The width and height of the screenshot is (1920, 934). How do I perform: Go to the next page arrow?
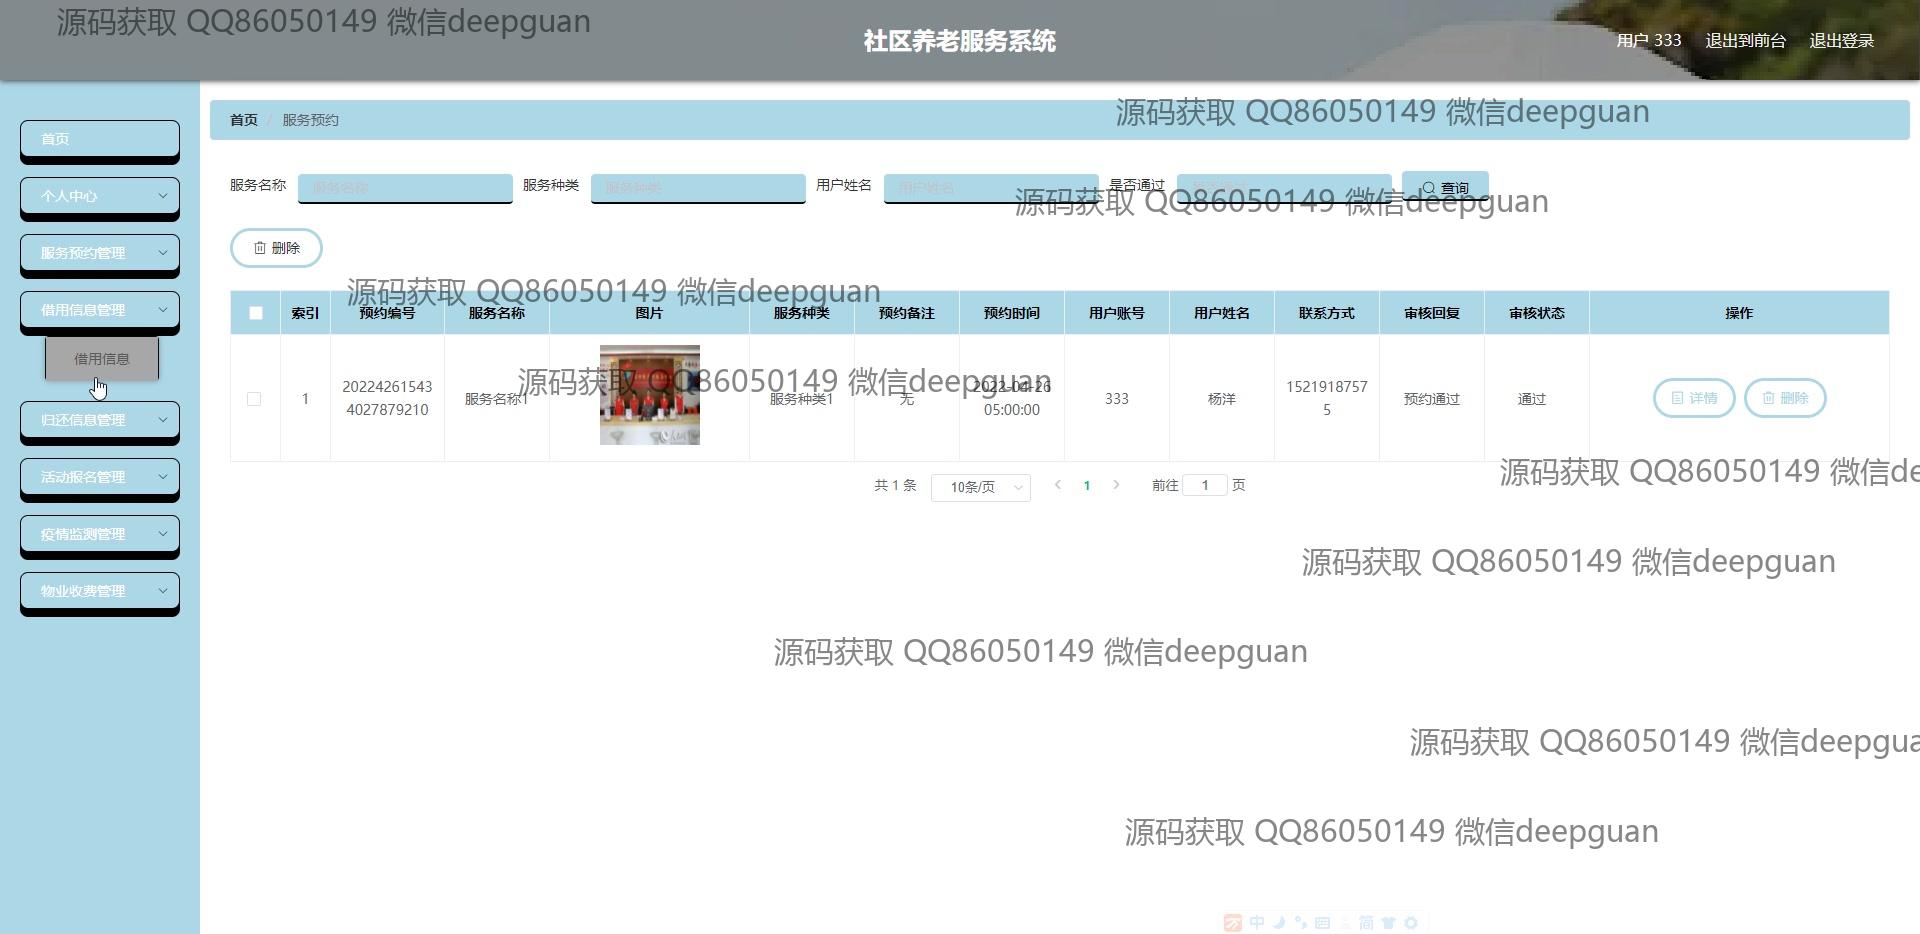click(x=1116, y=485)
